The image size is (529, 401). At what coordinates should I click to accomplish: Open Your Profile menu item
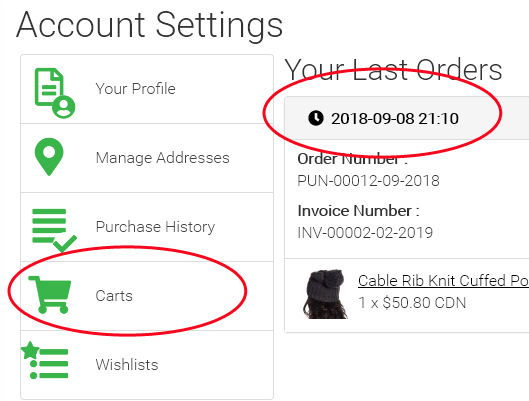pos(147,89)
